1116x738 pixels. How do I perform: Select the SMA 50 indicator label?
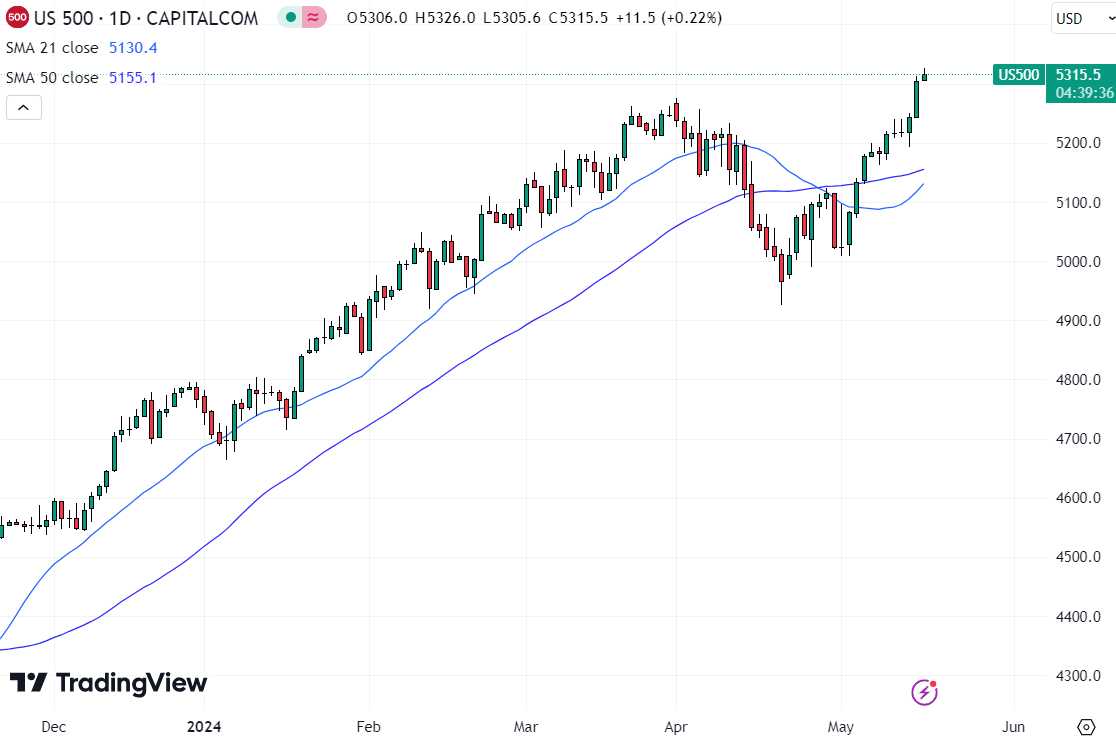click(x=51, y=77)
